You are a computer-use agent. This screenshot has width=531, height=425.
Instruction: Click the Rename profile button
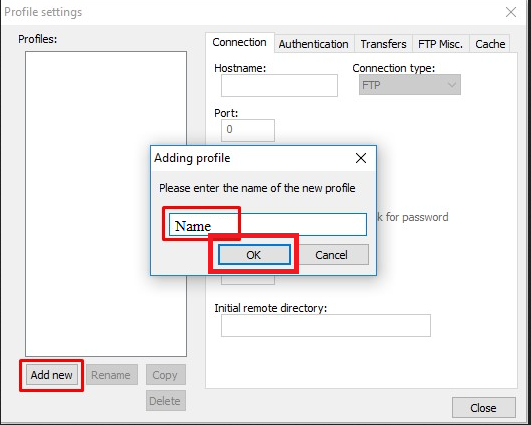coord(111,375)
